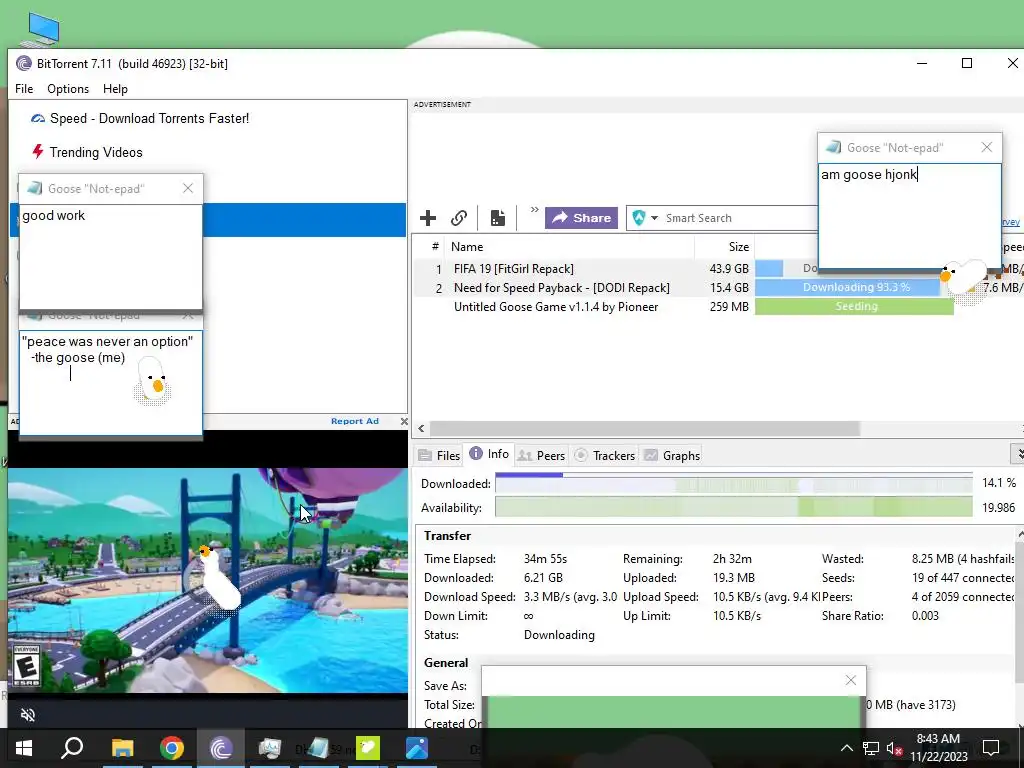This screenshot has width=1024, height=768.
Task: Switch to the Trackers tab
Action: 604,455
